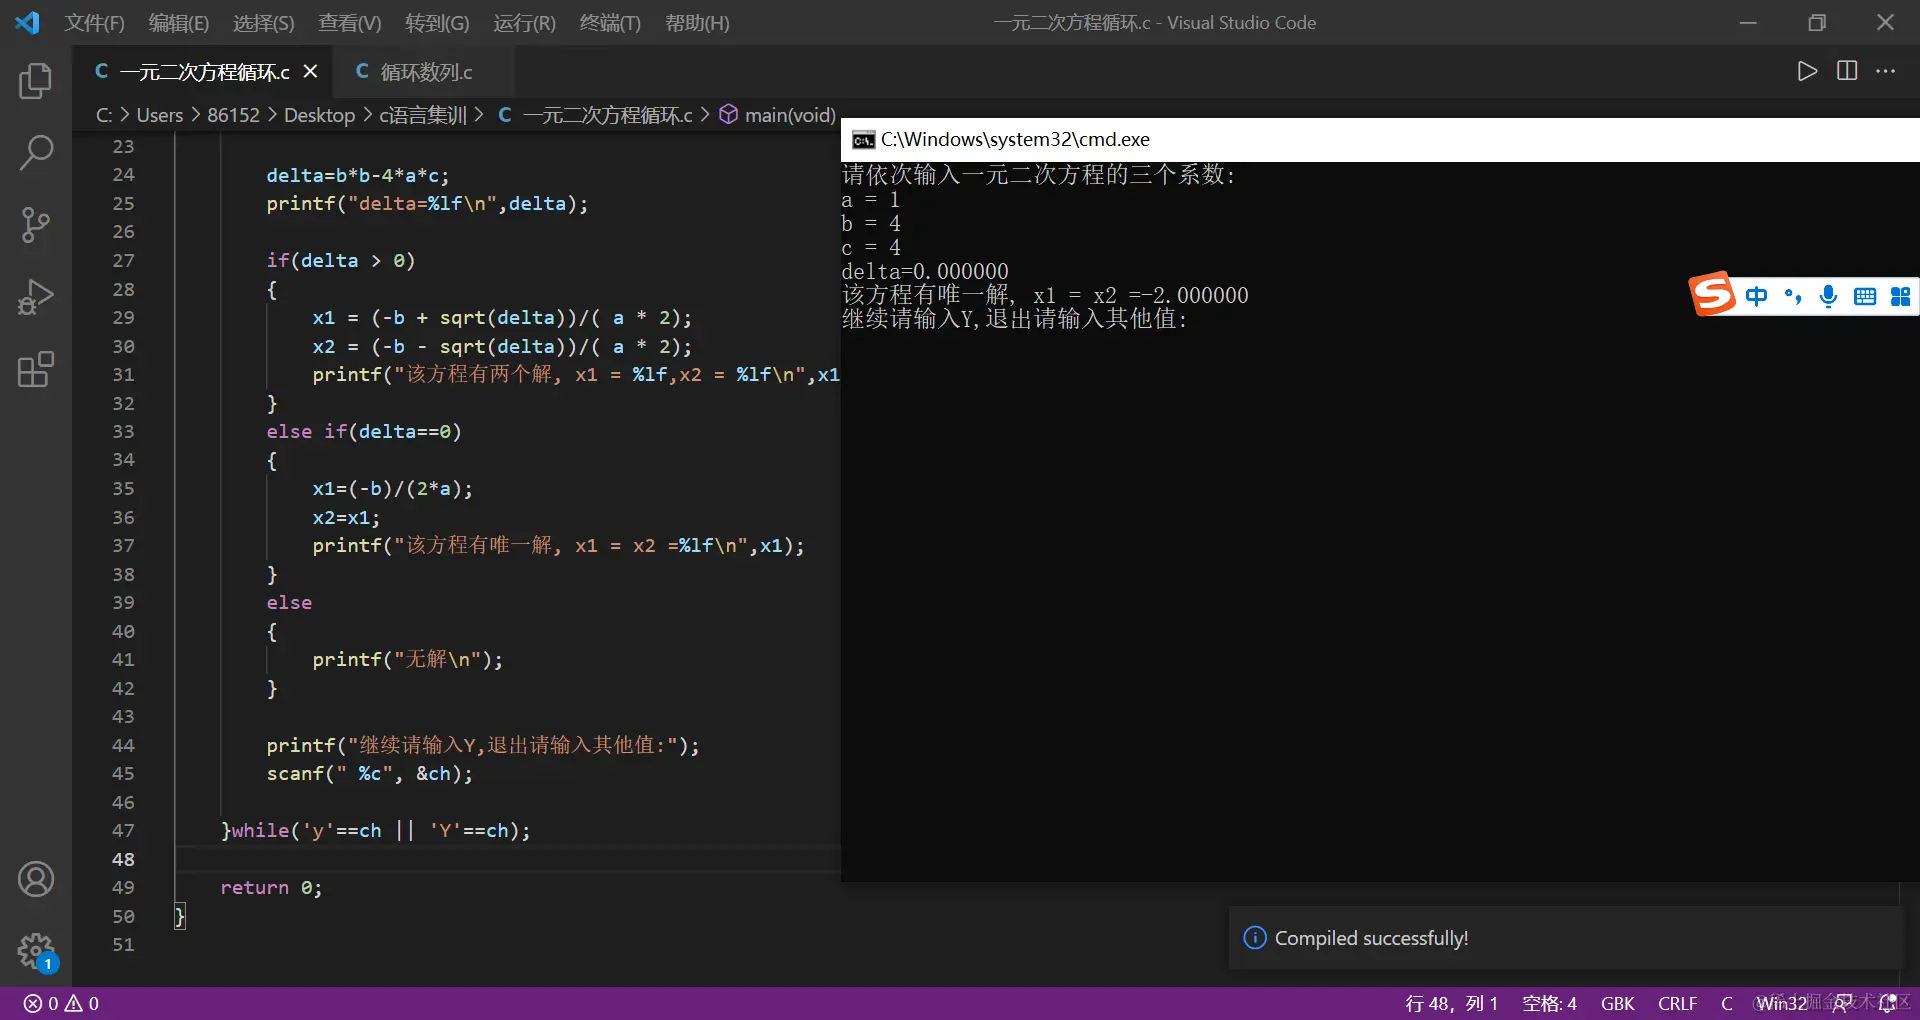The image size is (1920, 1020).
Task: Open the Sogou toolbox grid icon
Action: tap(1900, 296)
